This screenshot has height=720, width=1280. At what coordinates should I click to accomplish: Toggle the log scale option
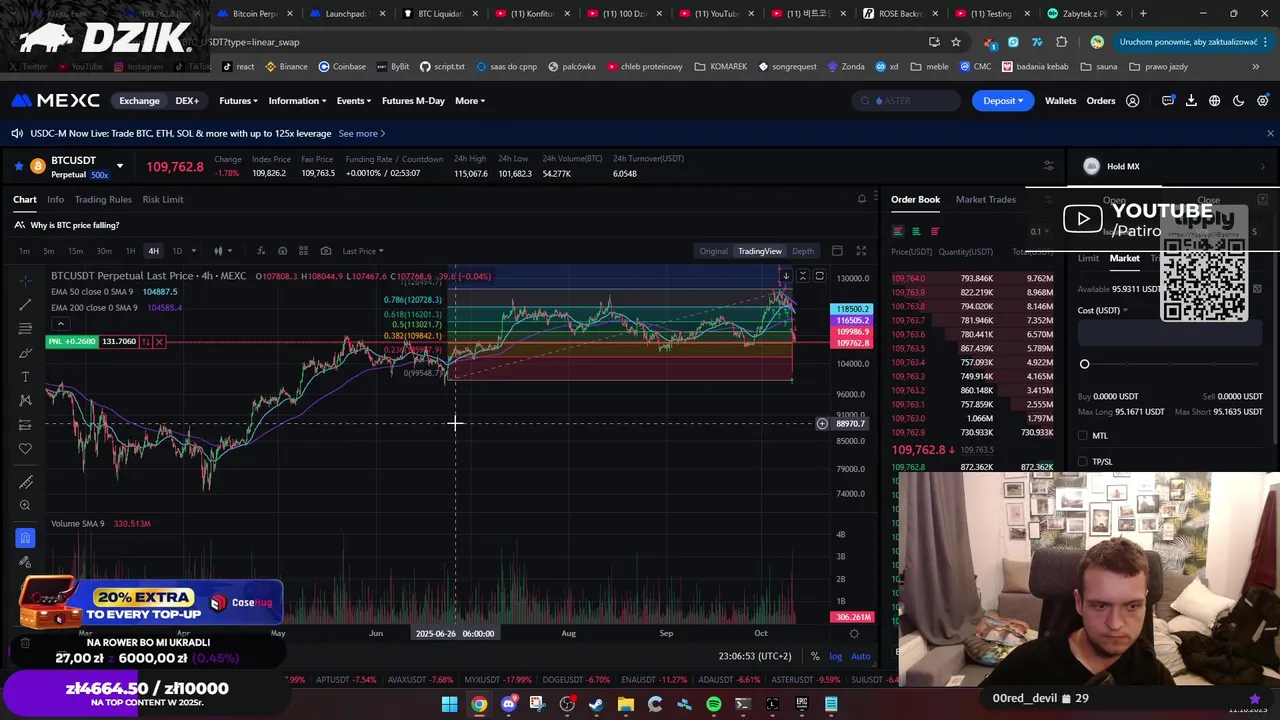pos(836,656)
